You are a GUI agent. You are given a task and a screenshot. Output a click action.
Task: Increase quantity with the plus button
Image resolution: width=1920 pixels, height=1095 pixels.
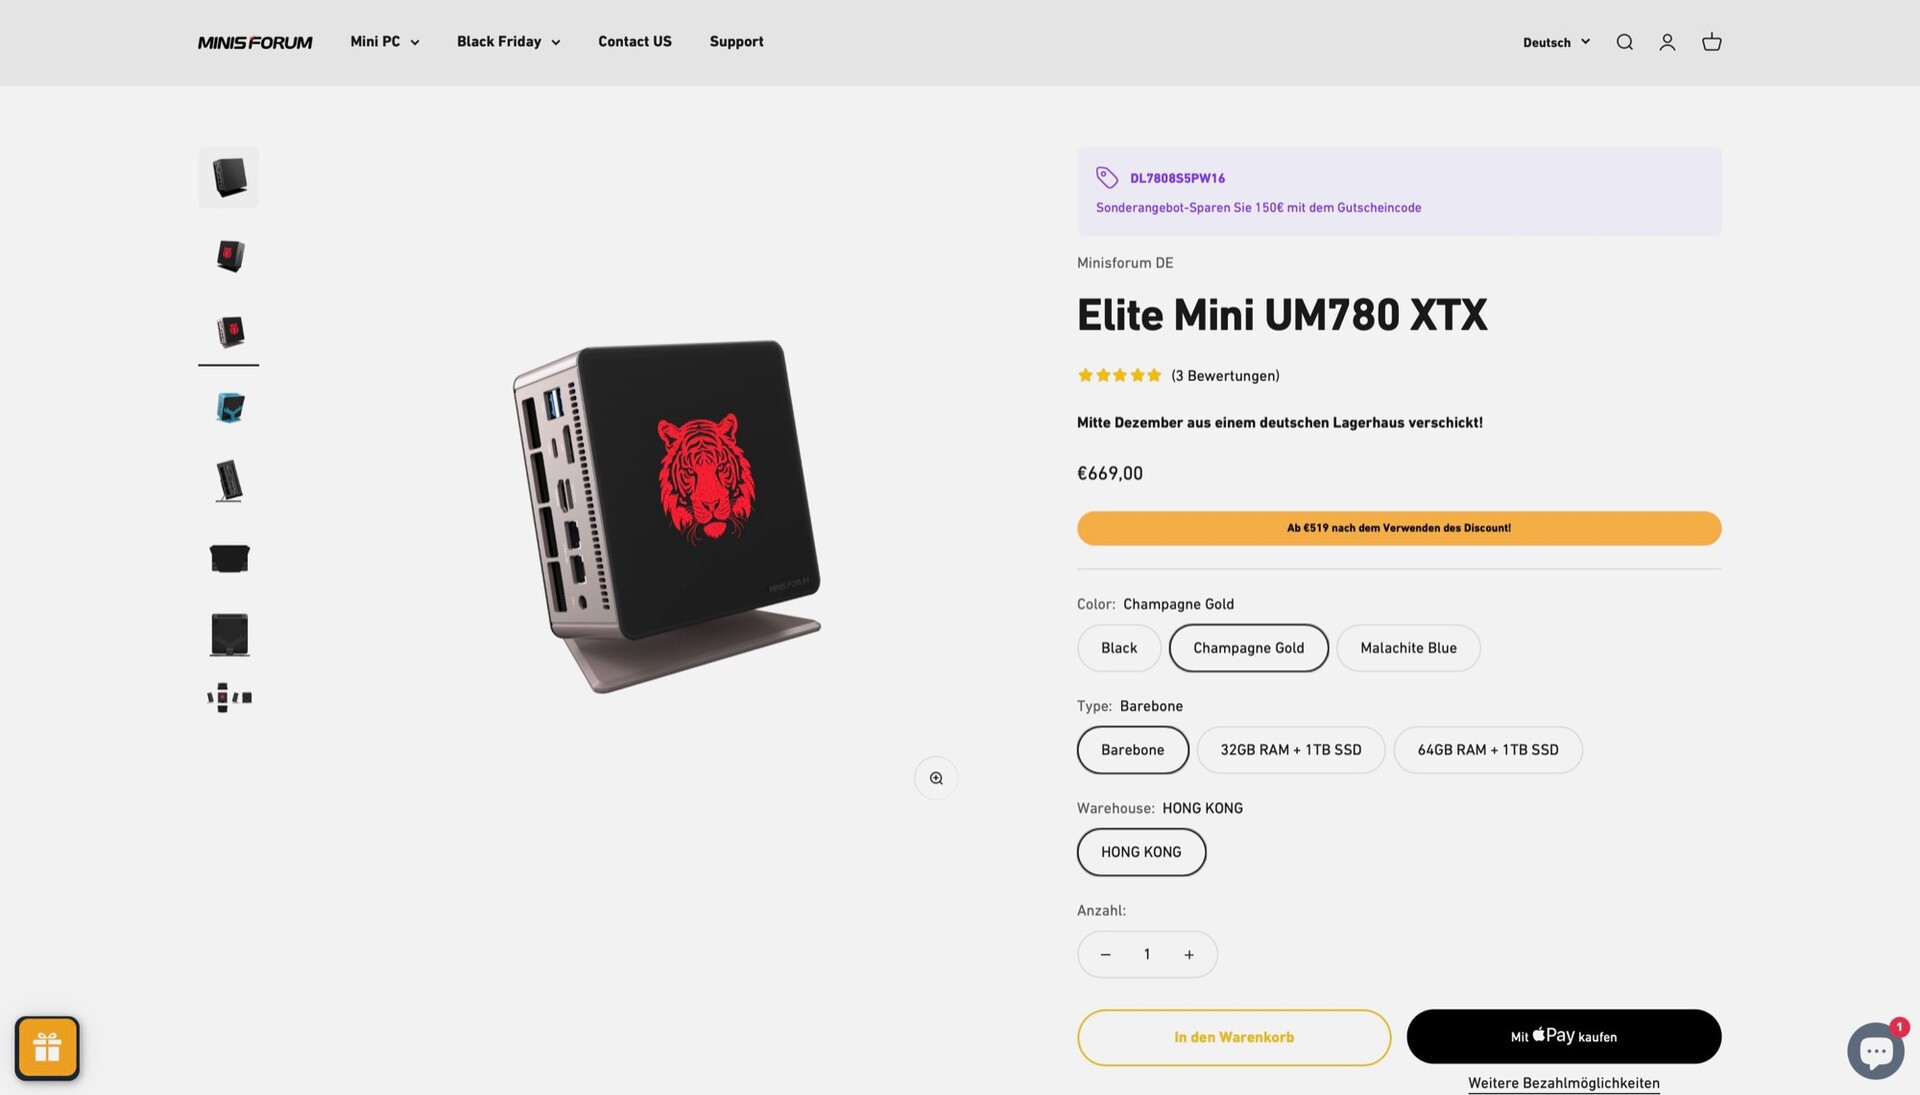coord(1189,955)
